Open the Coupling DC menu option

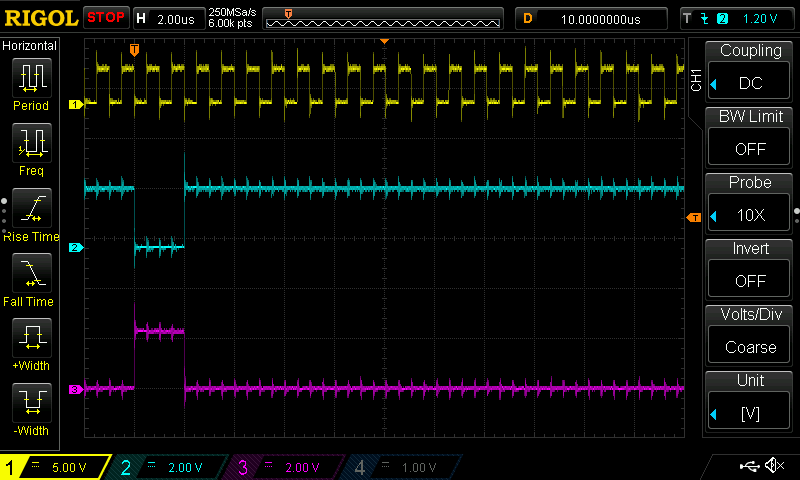point(749,81)
